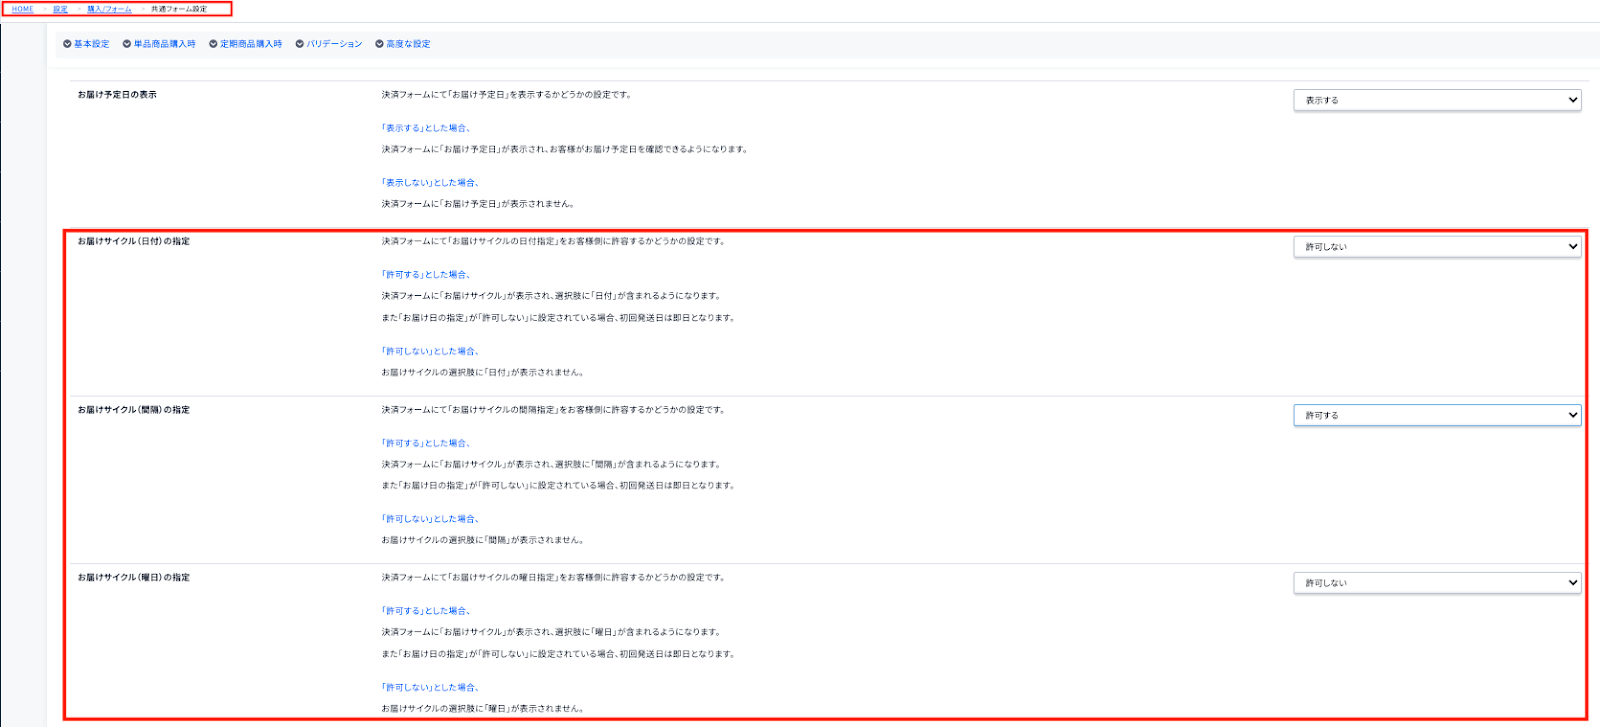Click 「許可する」とした場合 under 間隔 setting

point(426,443)
